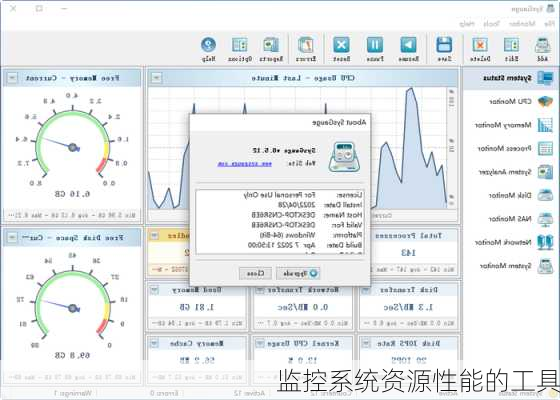Click the 20 IOPS Disk rate value
560x400 pixels.
pos(408,361)
